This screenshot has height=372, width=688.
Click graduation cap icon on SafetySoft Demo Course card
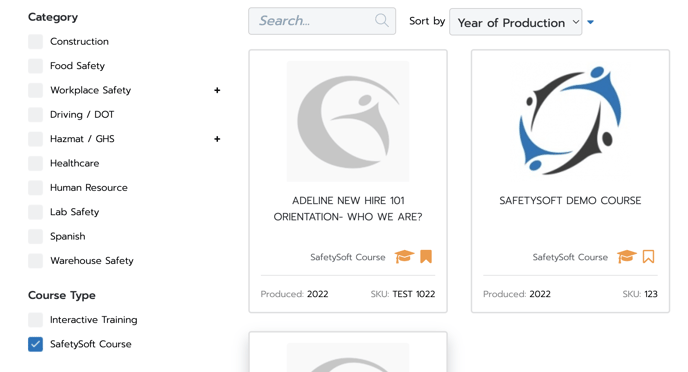point(627,256)
